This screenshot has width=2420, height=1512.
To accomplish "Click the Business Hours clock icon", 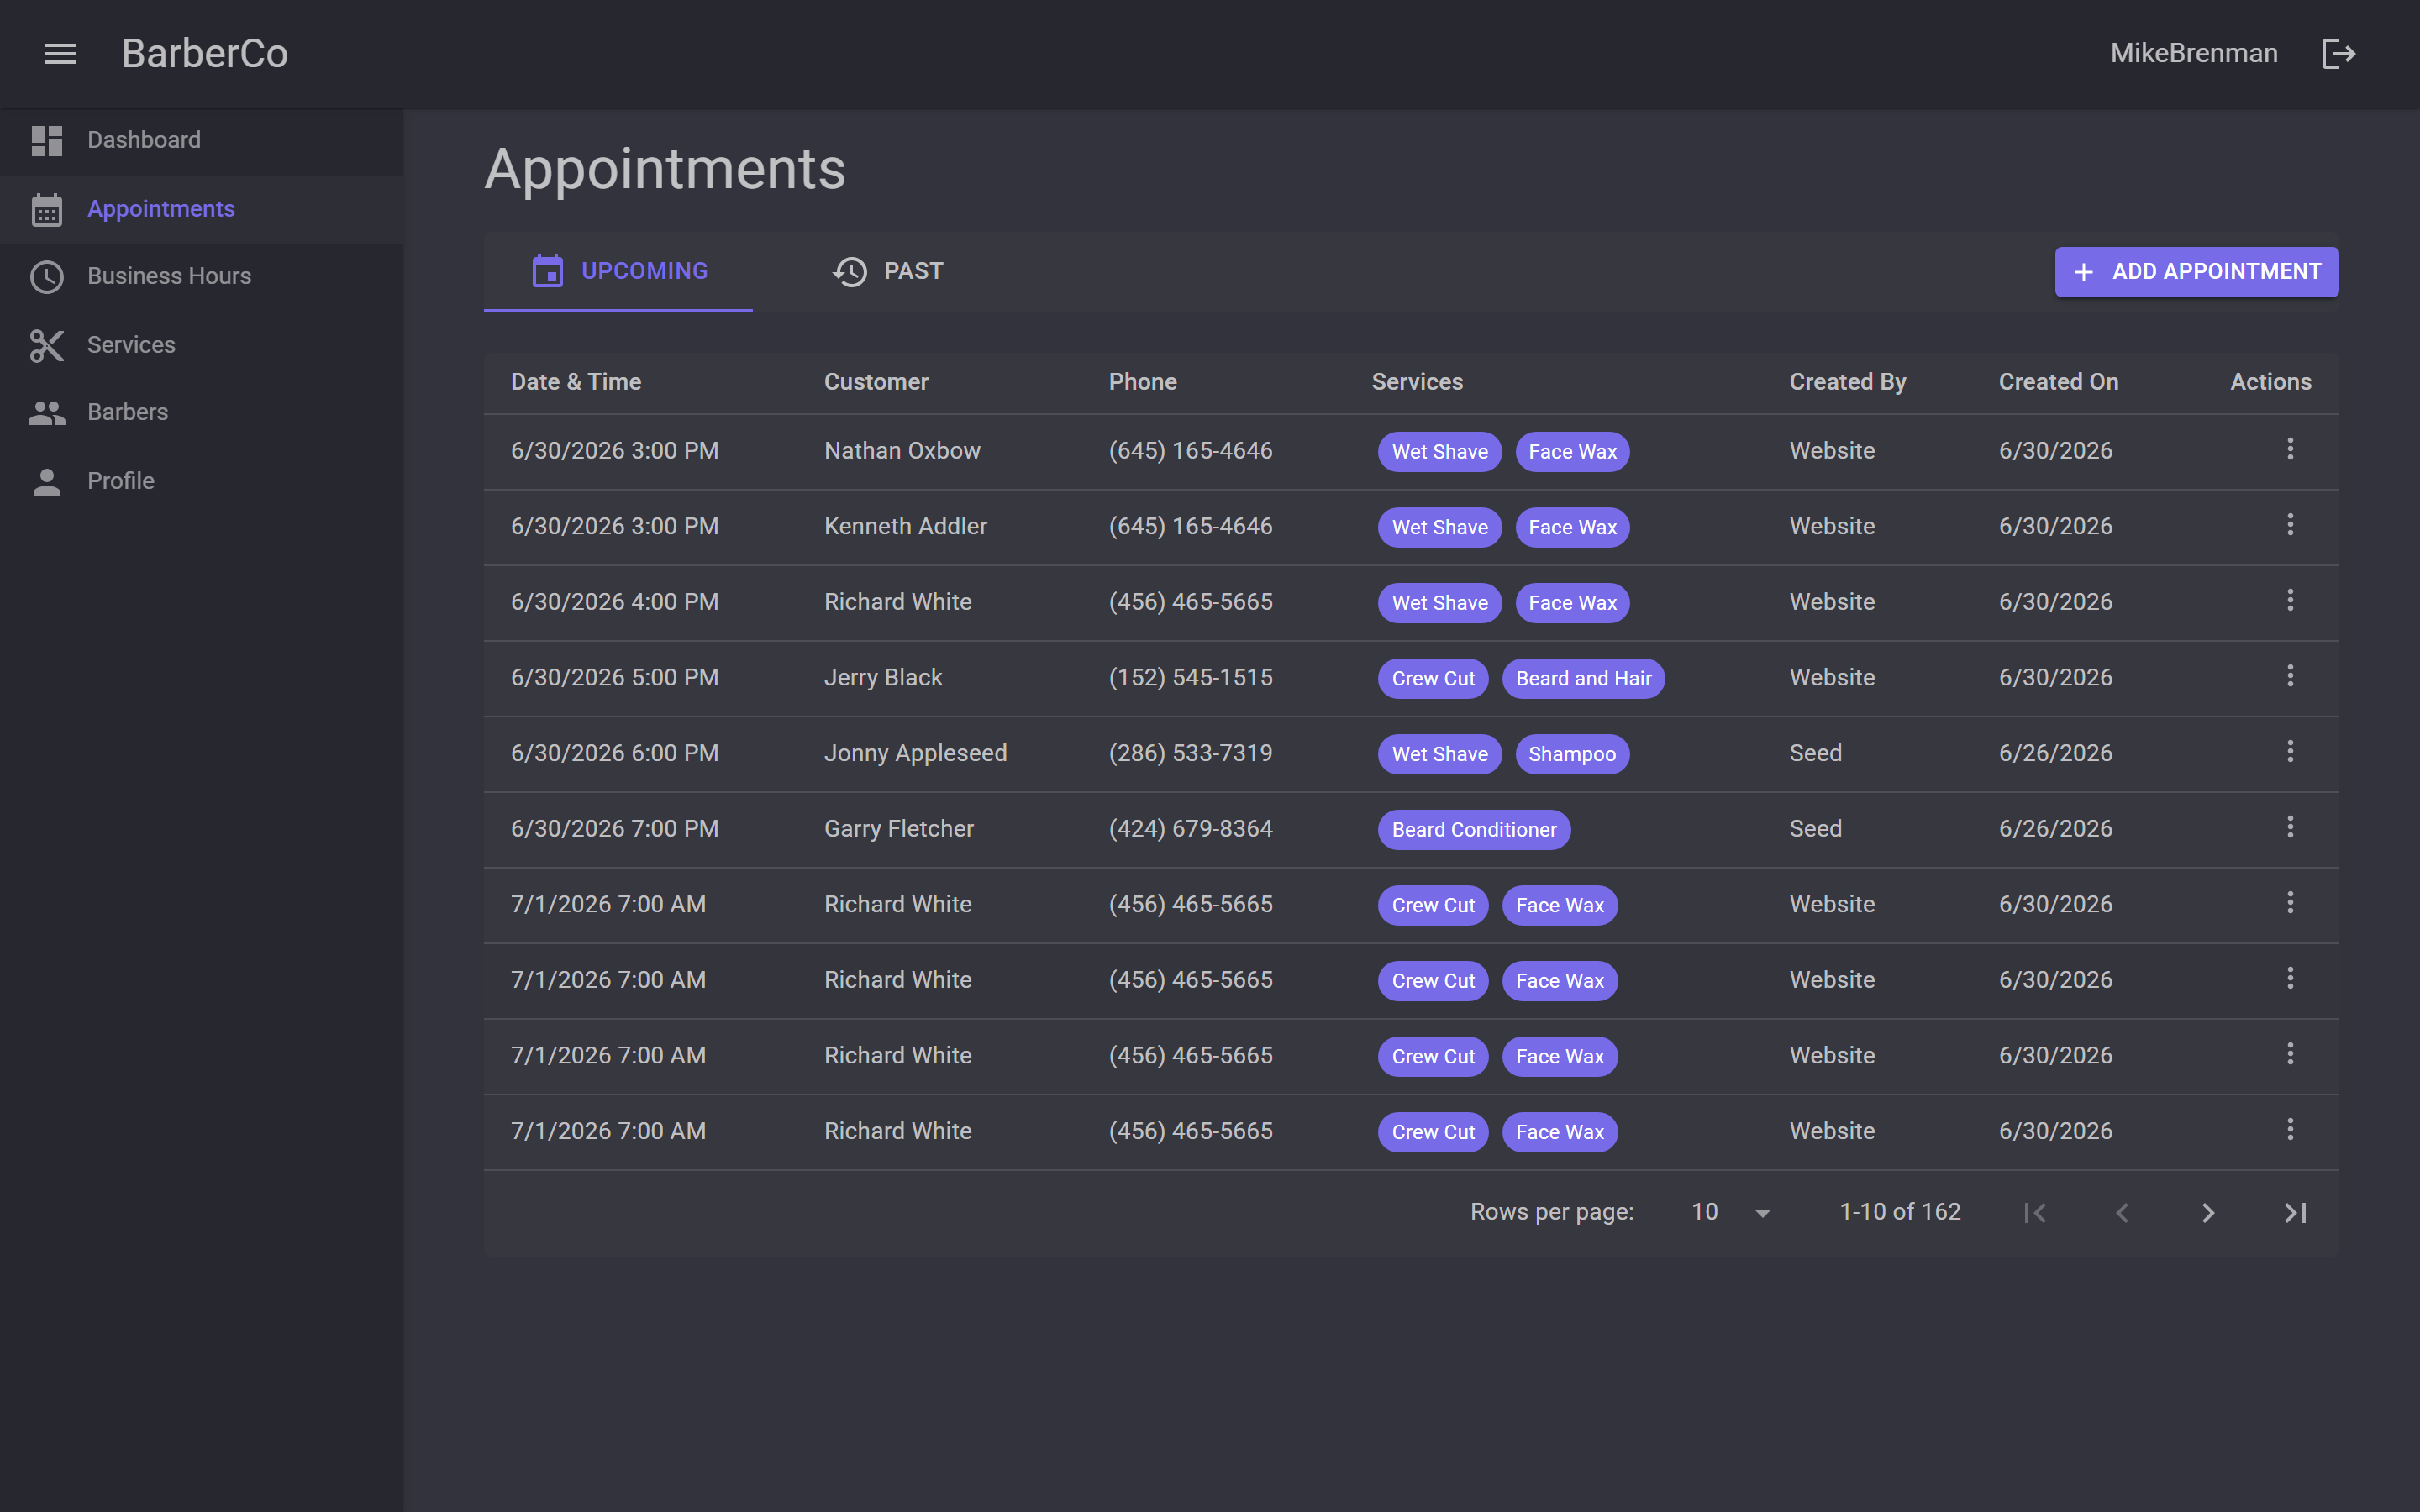I will pyautogui.click(x=47, y=277).
